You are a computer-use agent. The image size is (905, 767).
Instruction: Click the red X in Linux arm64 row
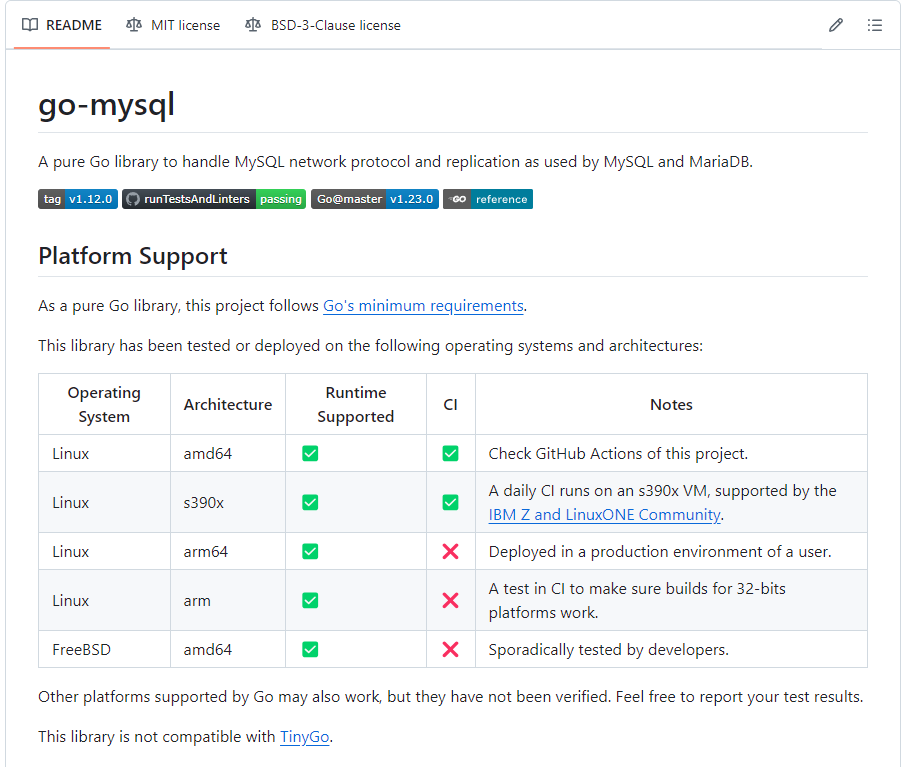(450, 552)
